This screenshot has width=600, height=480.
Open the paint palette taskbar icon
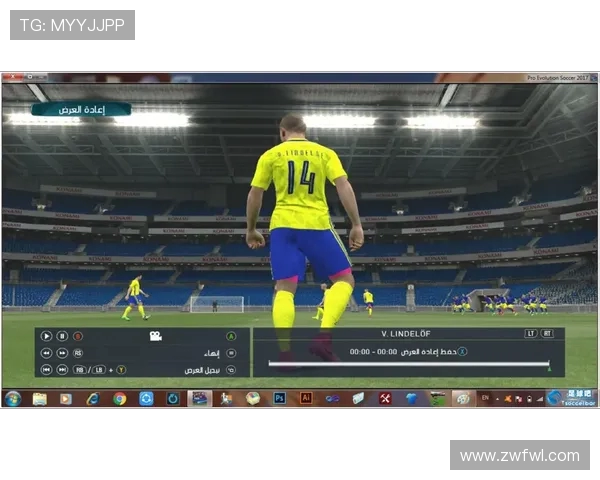(463, 399)
